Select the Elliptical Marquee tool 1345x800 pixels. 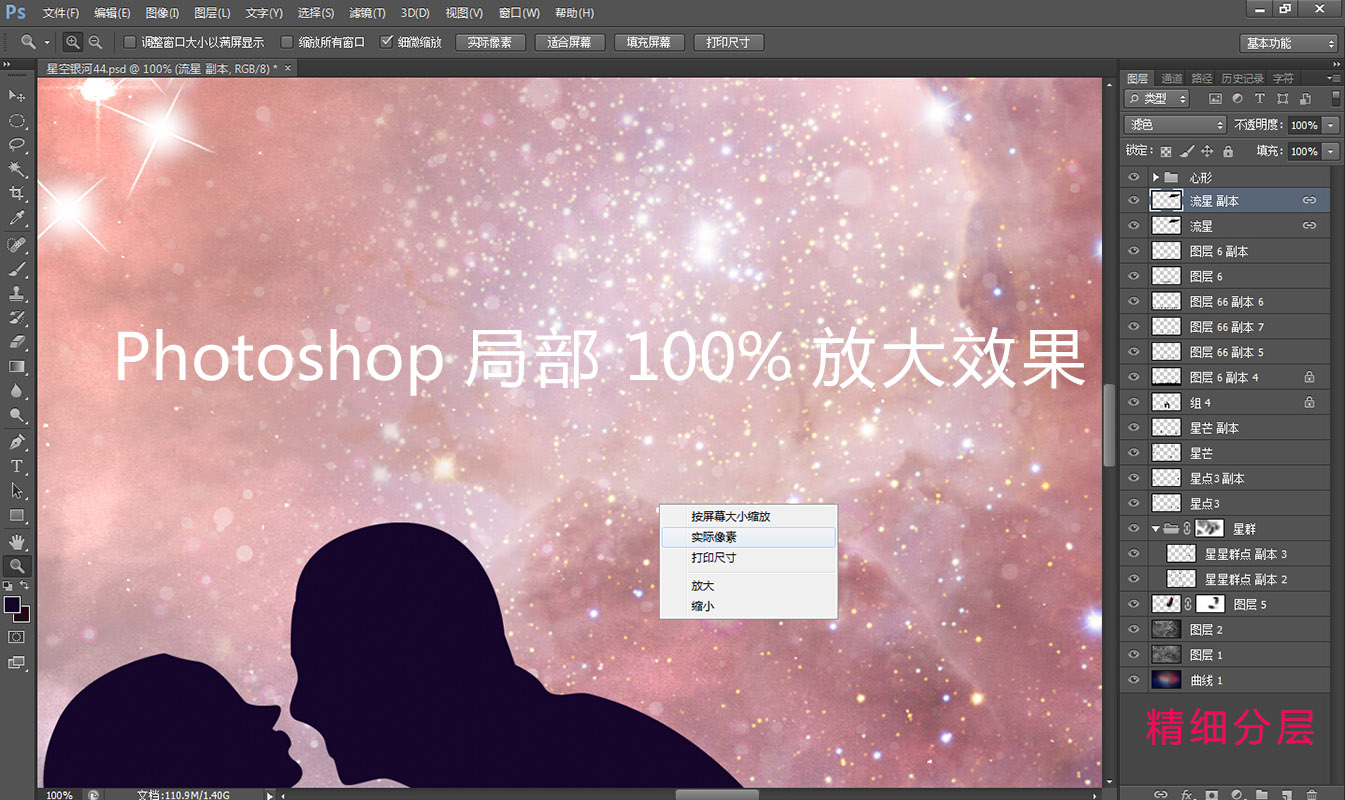pos(17,121)
